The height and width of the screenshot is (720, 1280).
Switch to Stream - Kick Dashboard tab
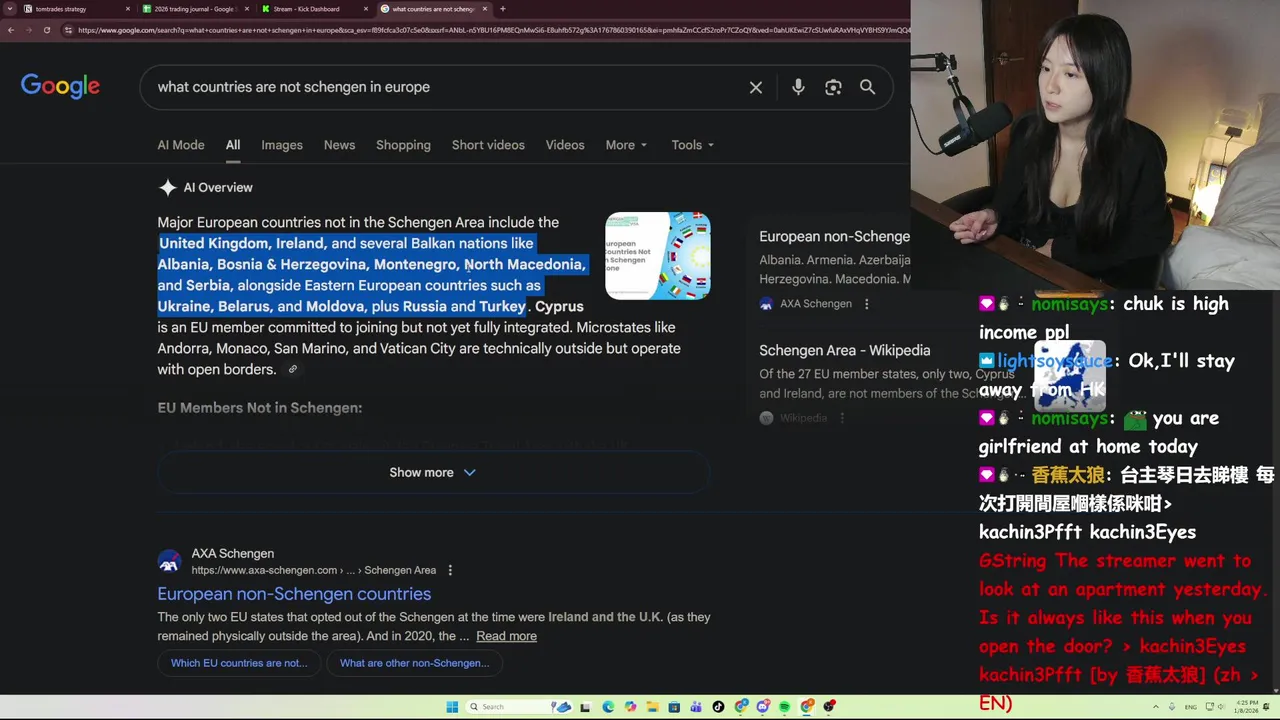click(x=313, y=9)
